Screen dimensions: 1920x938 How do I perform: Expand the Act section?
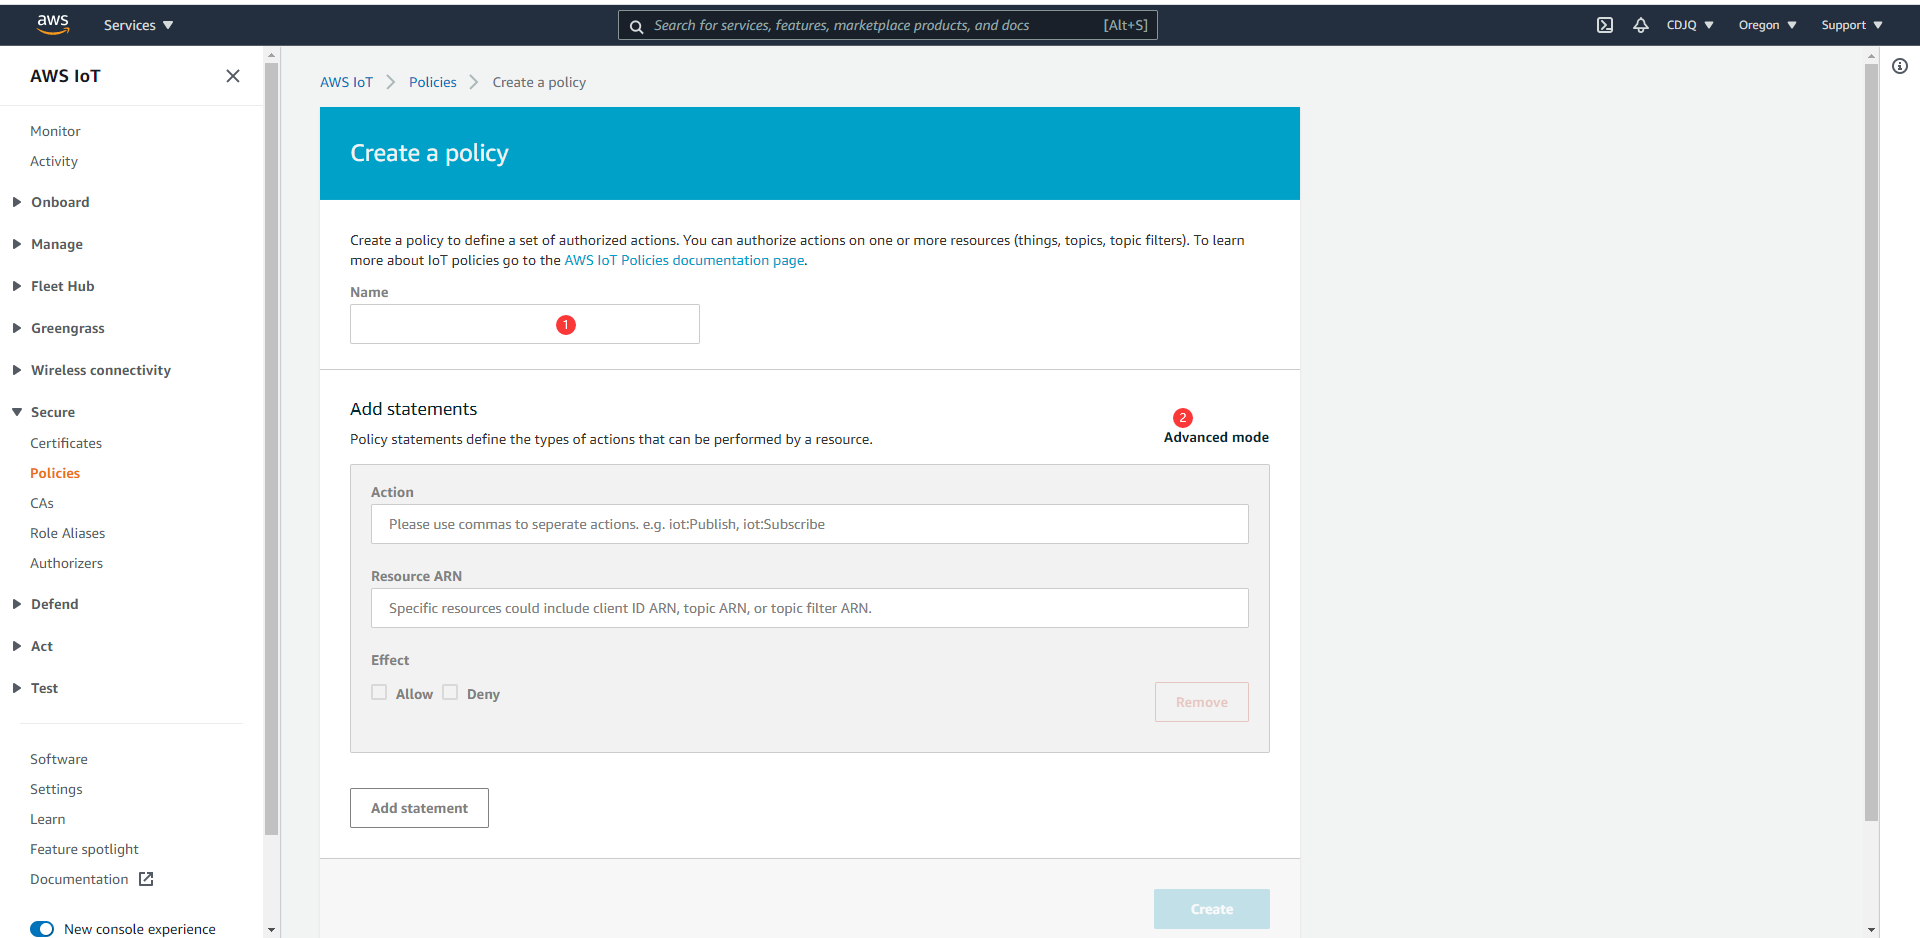click(32, 646)
